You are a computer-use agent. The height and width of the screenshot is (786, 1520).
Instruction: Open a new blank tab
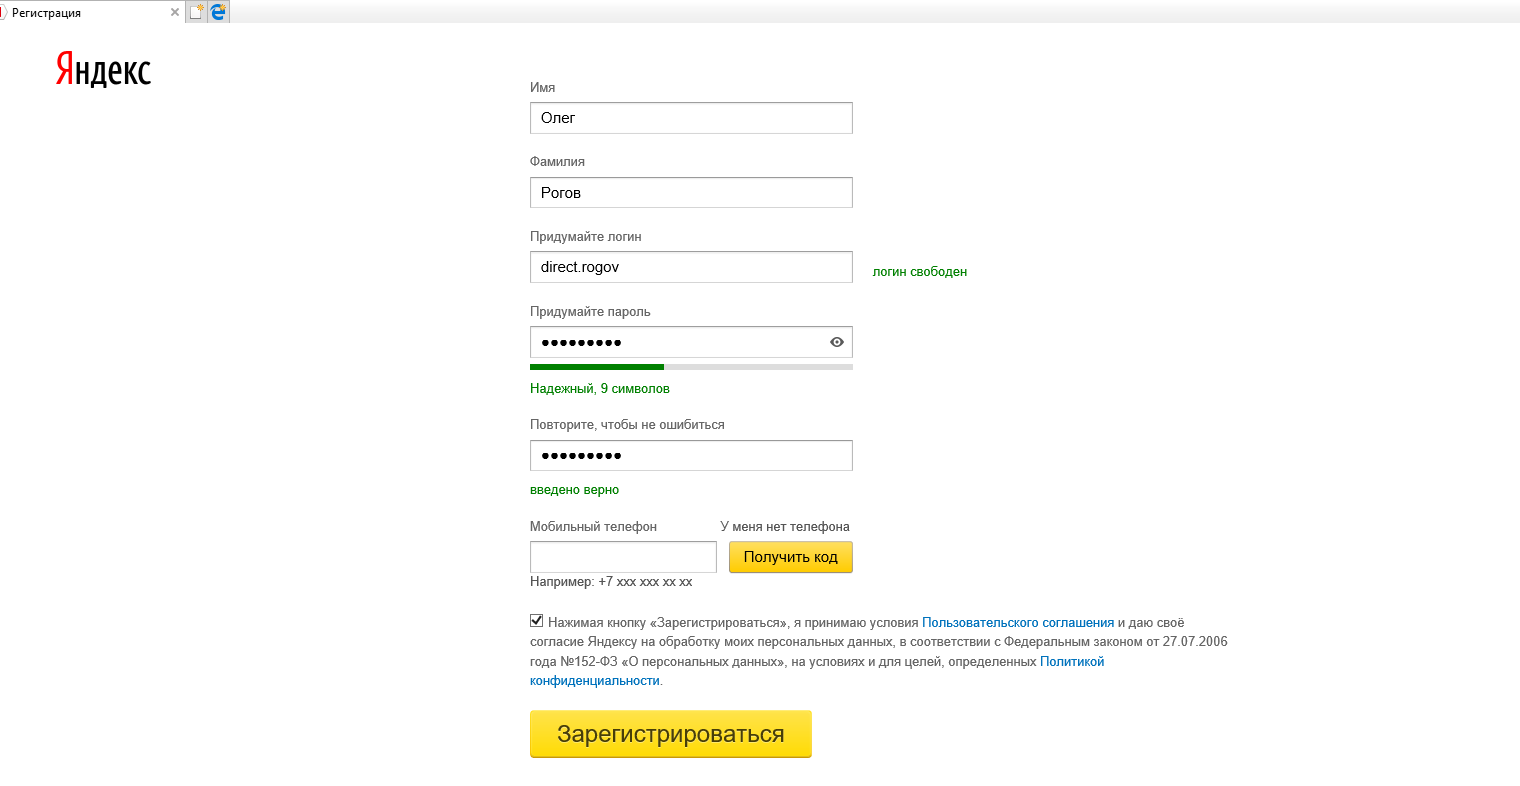click(197, 12)
